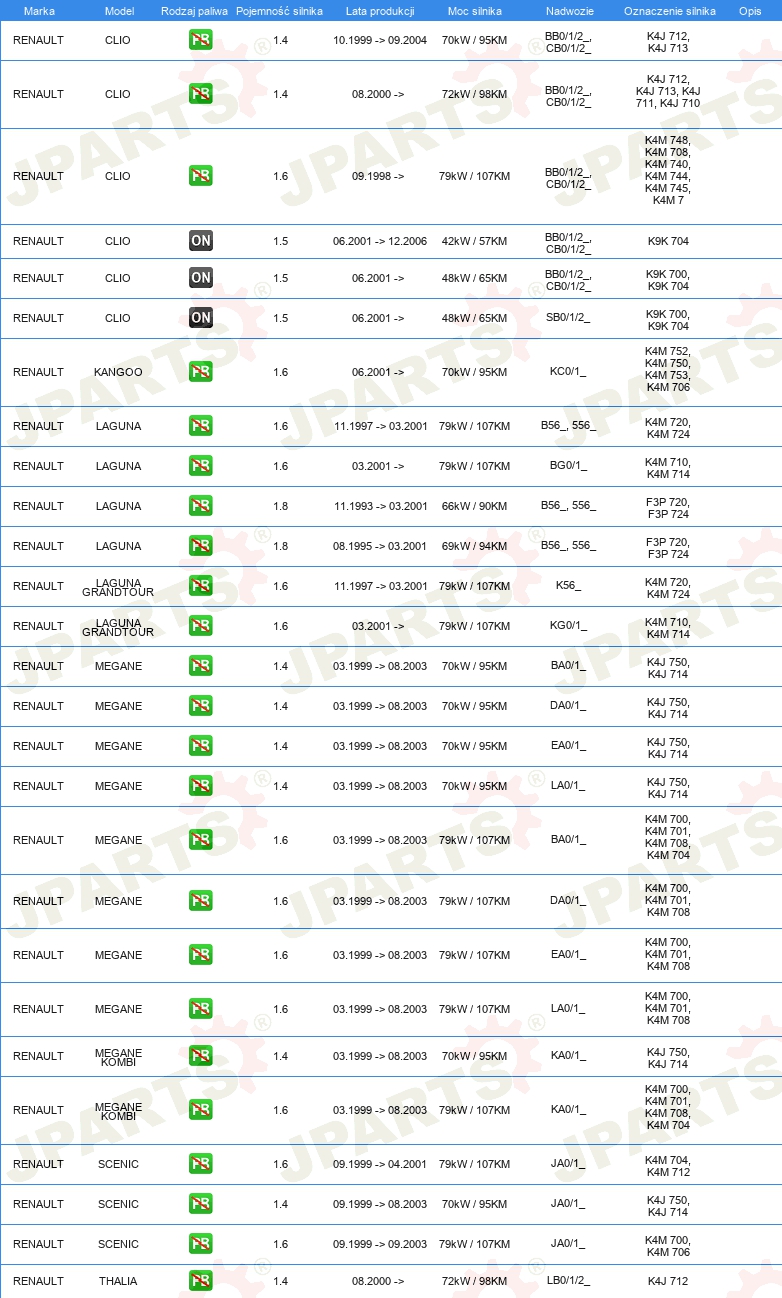Click the engine codes K4M 704, K4M 712 cell
The image size is (782, 1298).
[x=668, y=1164]
